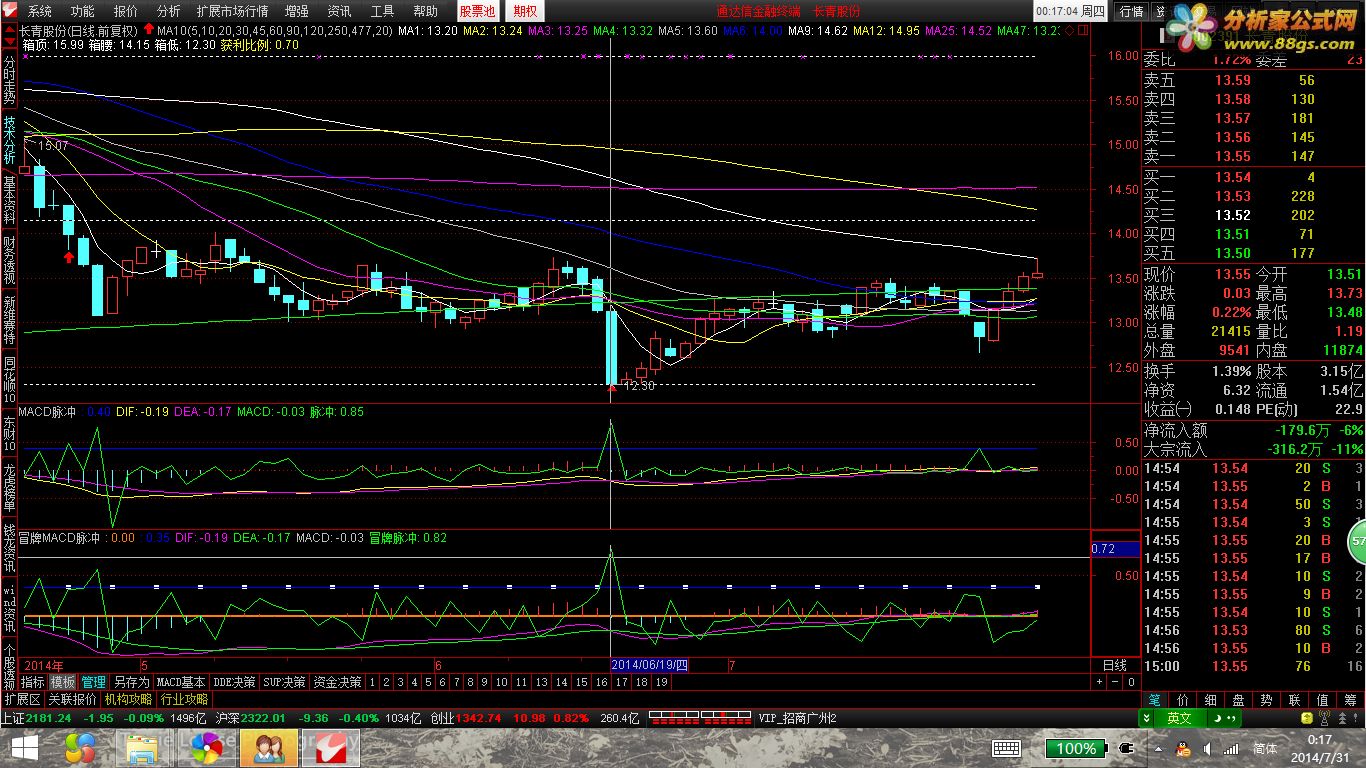Open the File Explorer taskbar icon
This screenshot has height=768, width=1366.
coord(142,748)
